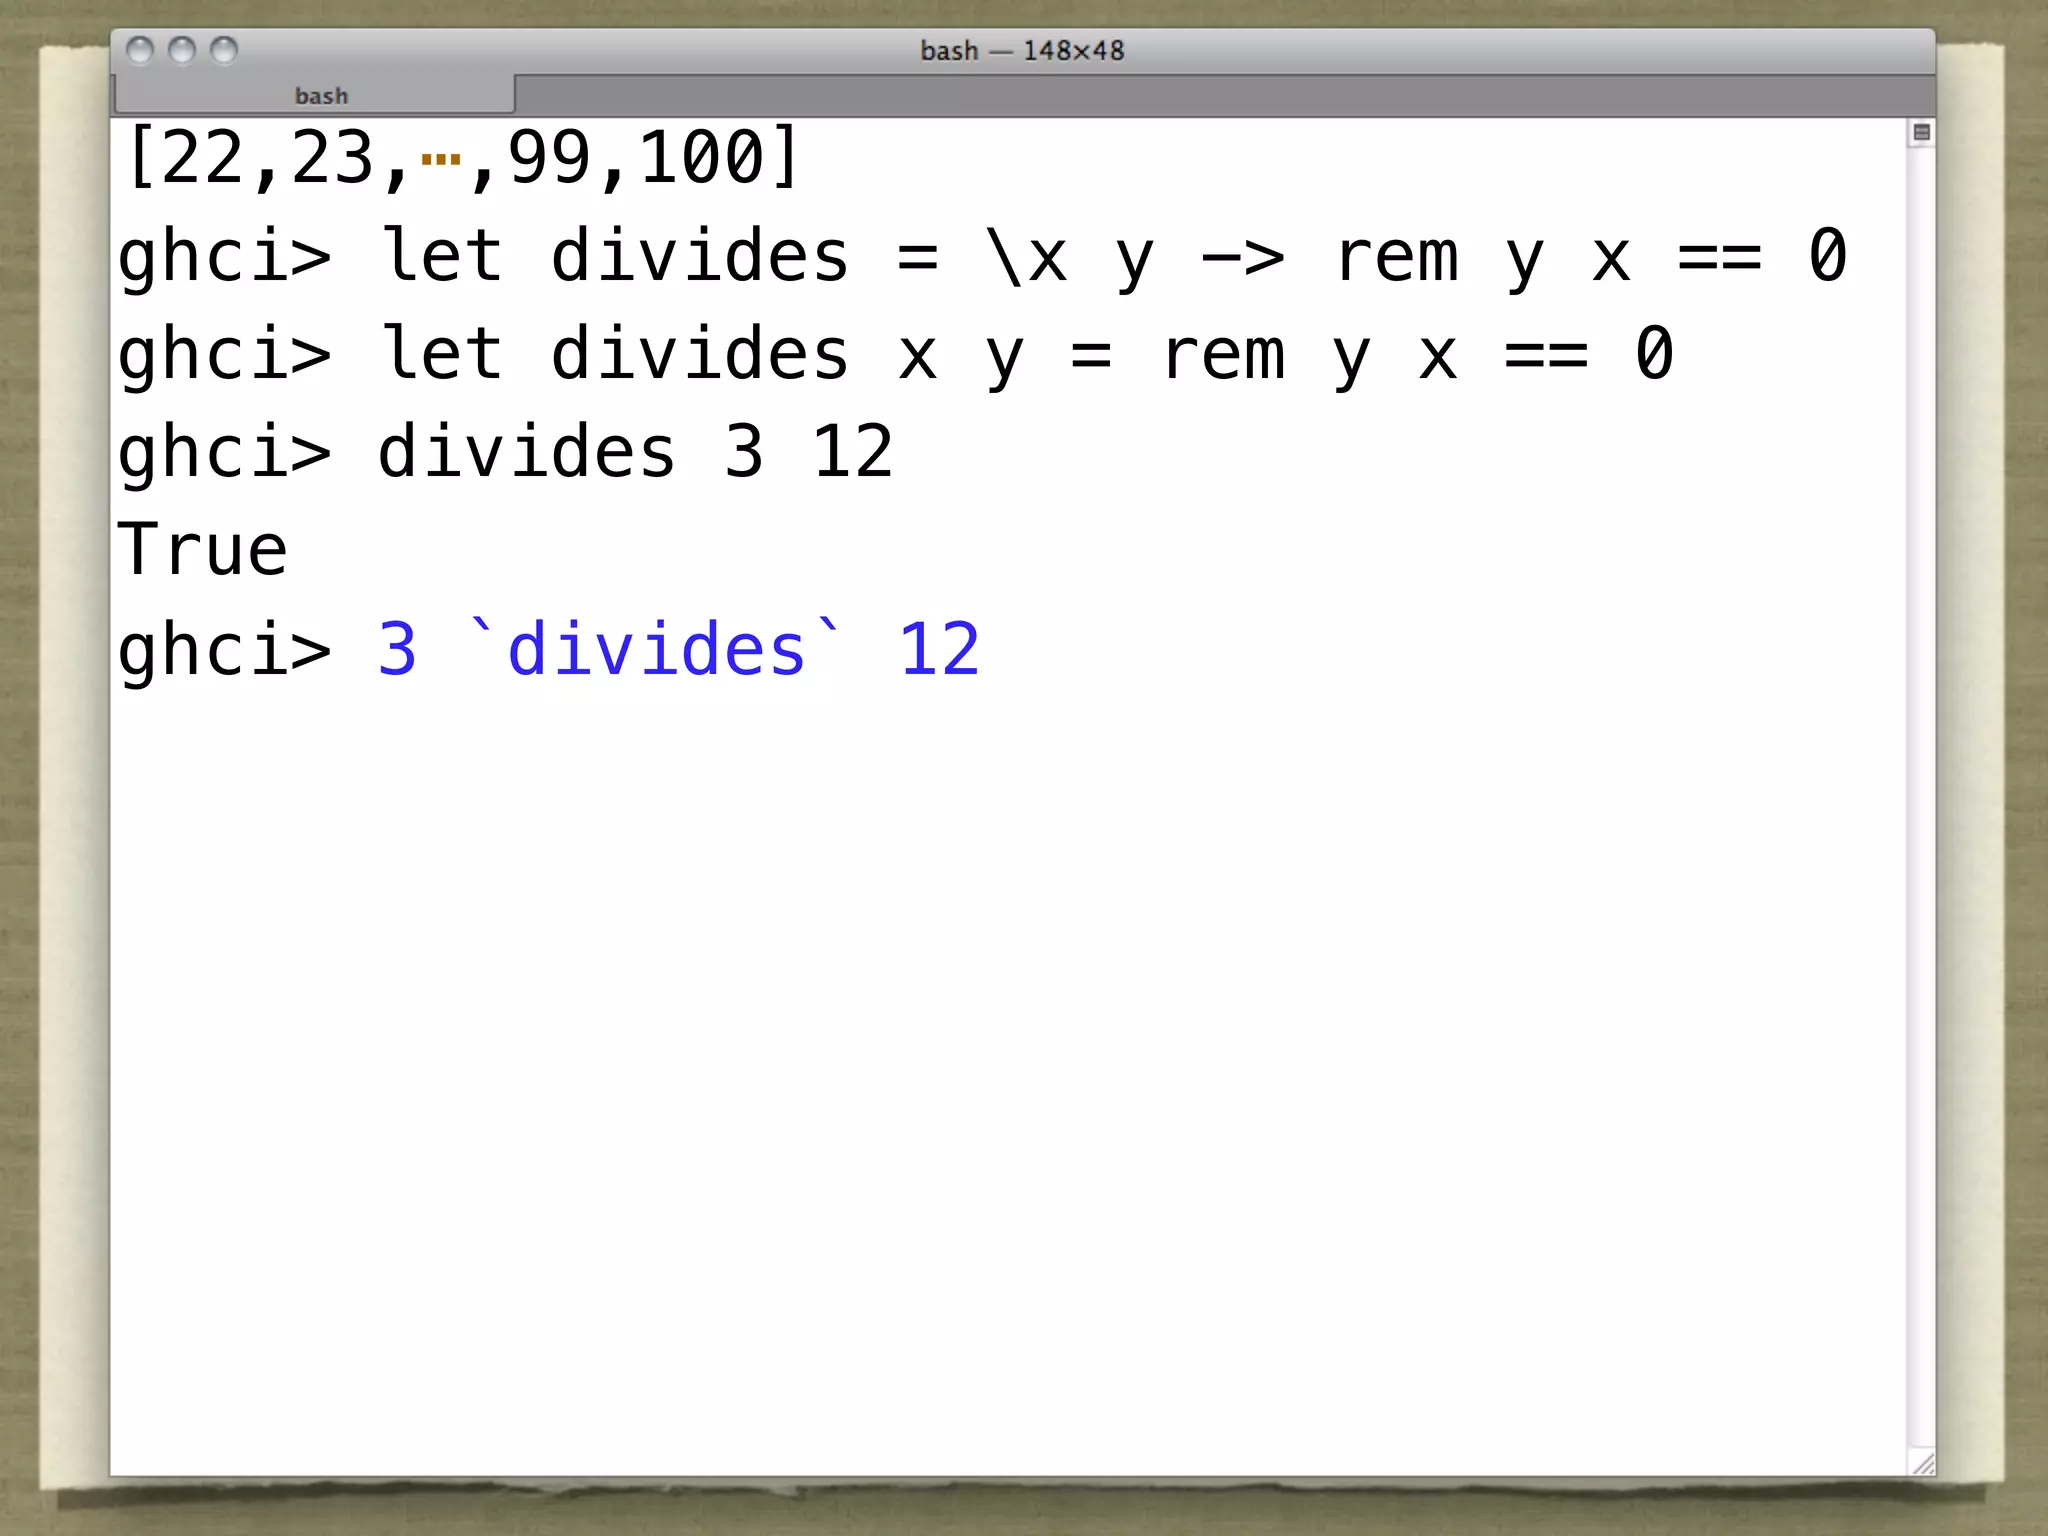The width and height of the screenshot is (2048, 1536).
Task: Select the bash tab
Action: tap(315, 95)
